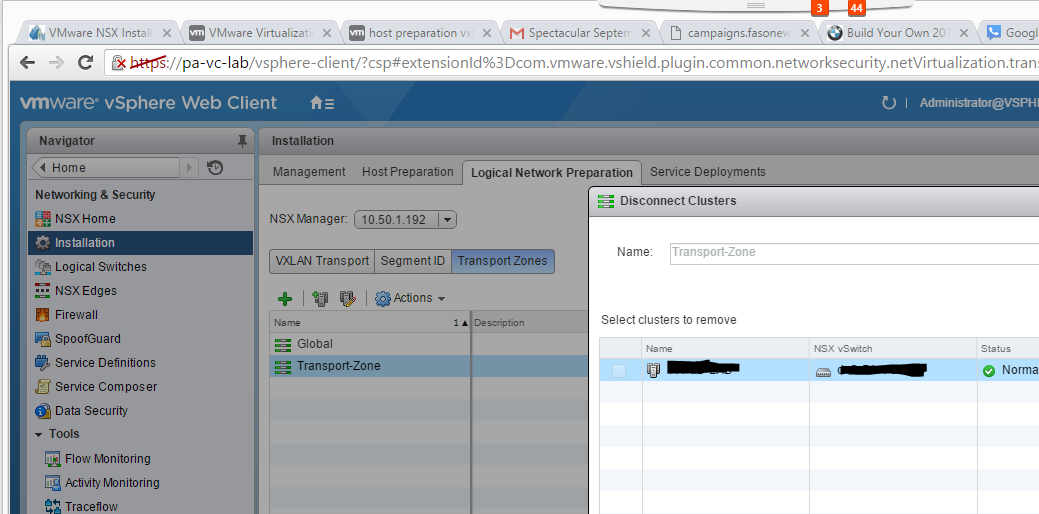Click the Service Definitions icon
Image resolution: width=1039 pixels, height=514 pixels.
[x=43, y=362]
